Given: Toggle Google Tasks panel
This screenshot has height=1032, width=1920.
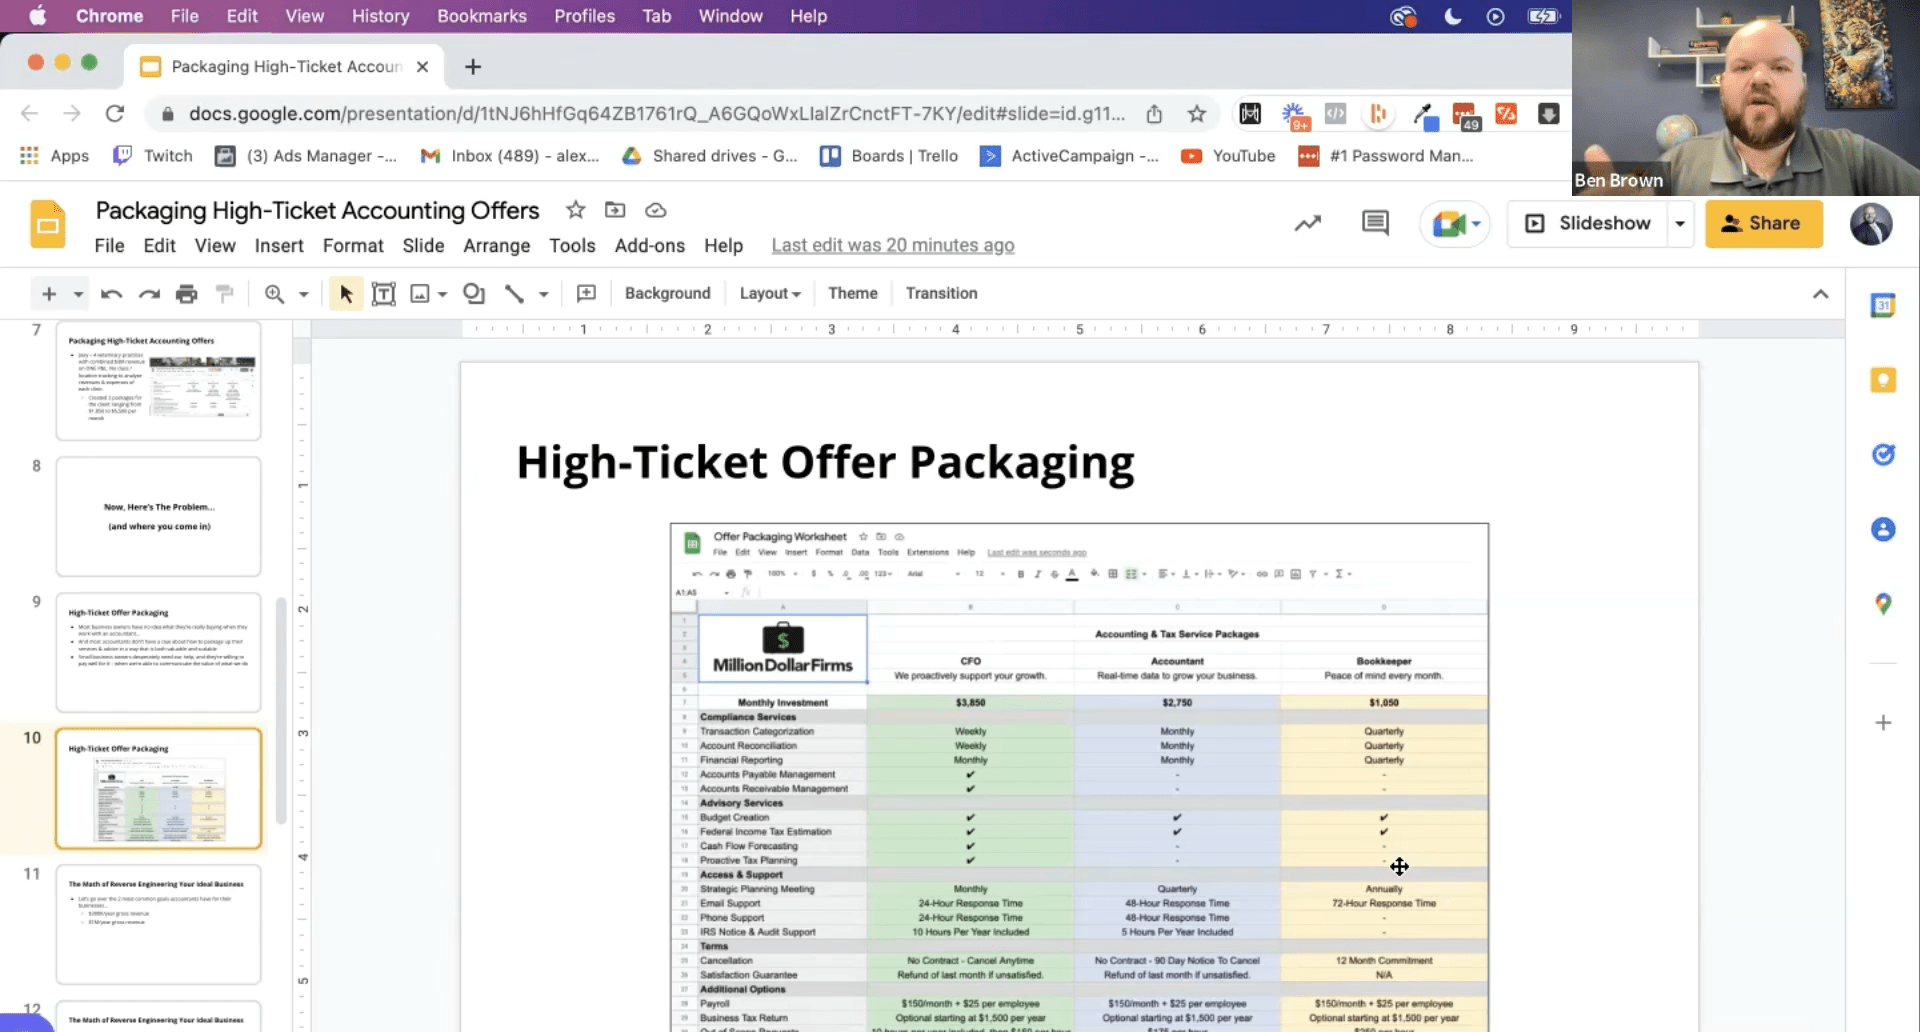Looking at the screenshot, I should pyautogui.click(x=1883, y=455).
